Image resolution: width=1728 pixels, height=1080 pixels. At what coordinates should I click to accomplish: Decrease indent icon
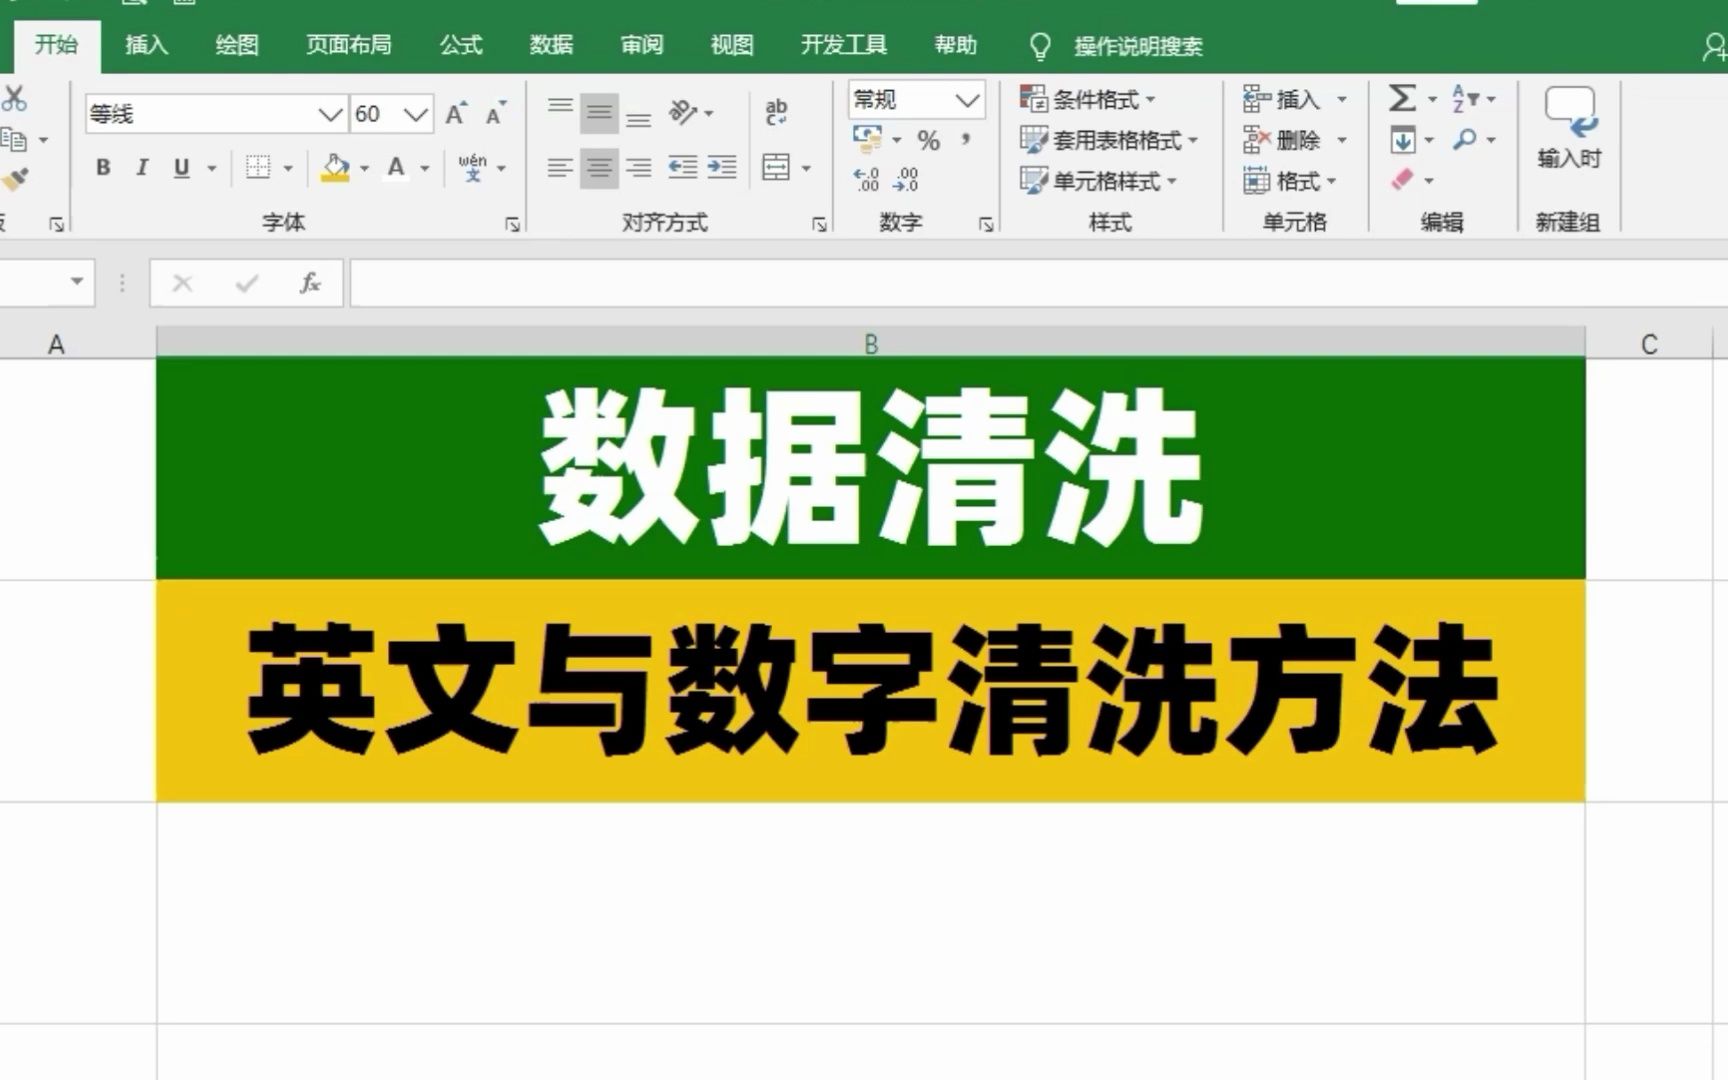(x=683, y=168)
